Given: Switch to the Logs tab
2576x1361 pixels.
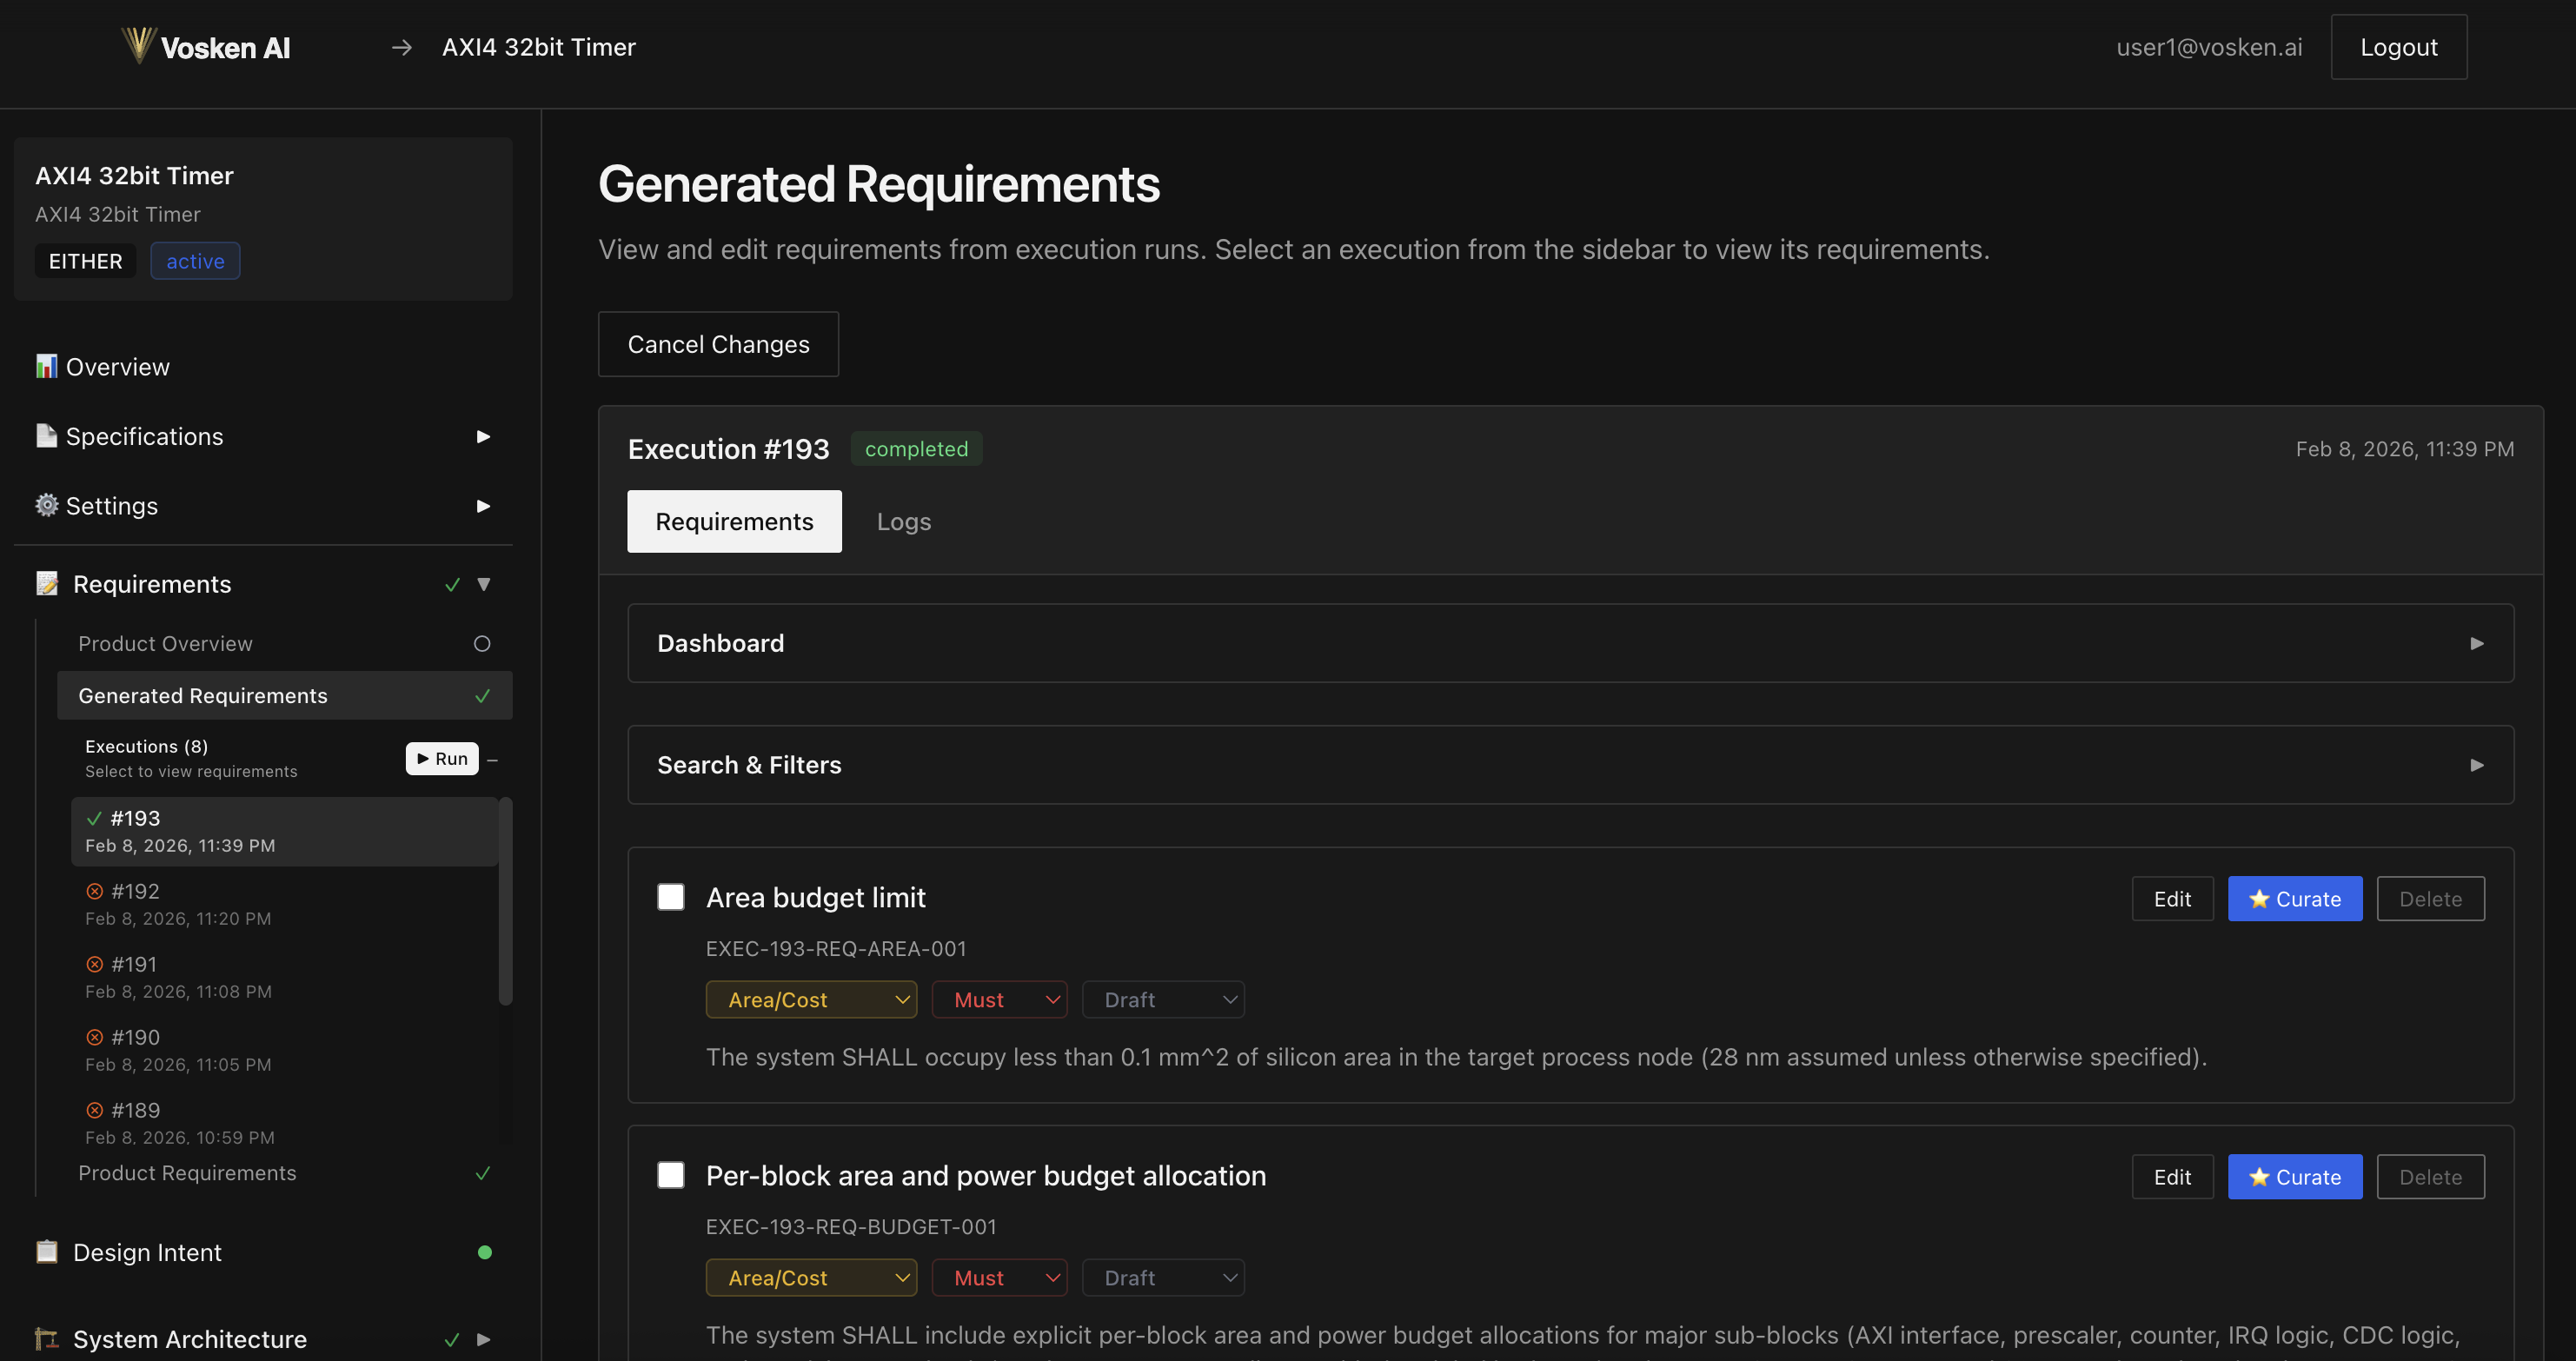Looking at the screenshot, I should 903,521.
